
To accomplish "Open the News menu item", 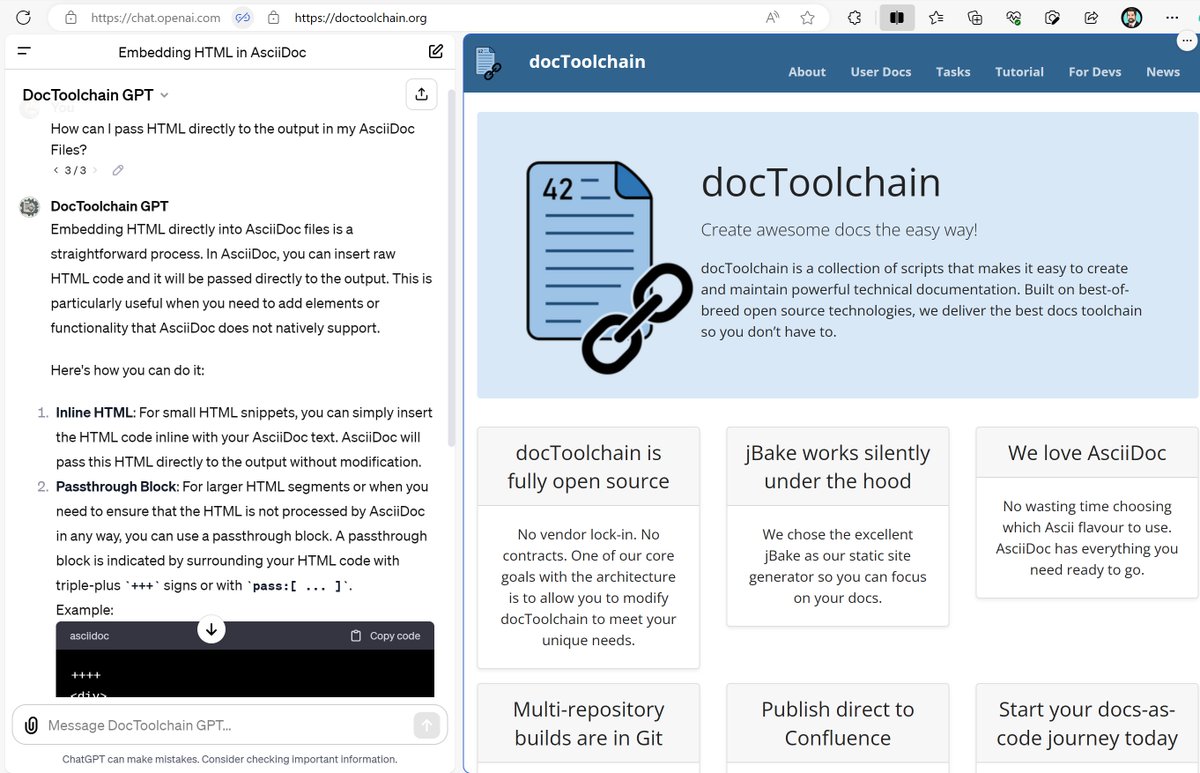I will point(1163,72).
